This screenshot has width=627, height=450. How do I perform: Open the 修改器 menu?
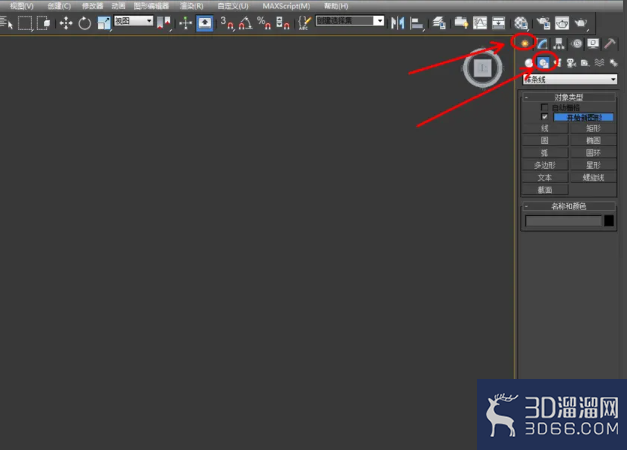tap(92, 6)
